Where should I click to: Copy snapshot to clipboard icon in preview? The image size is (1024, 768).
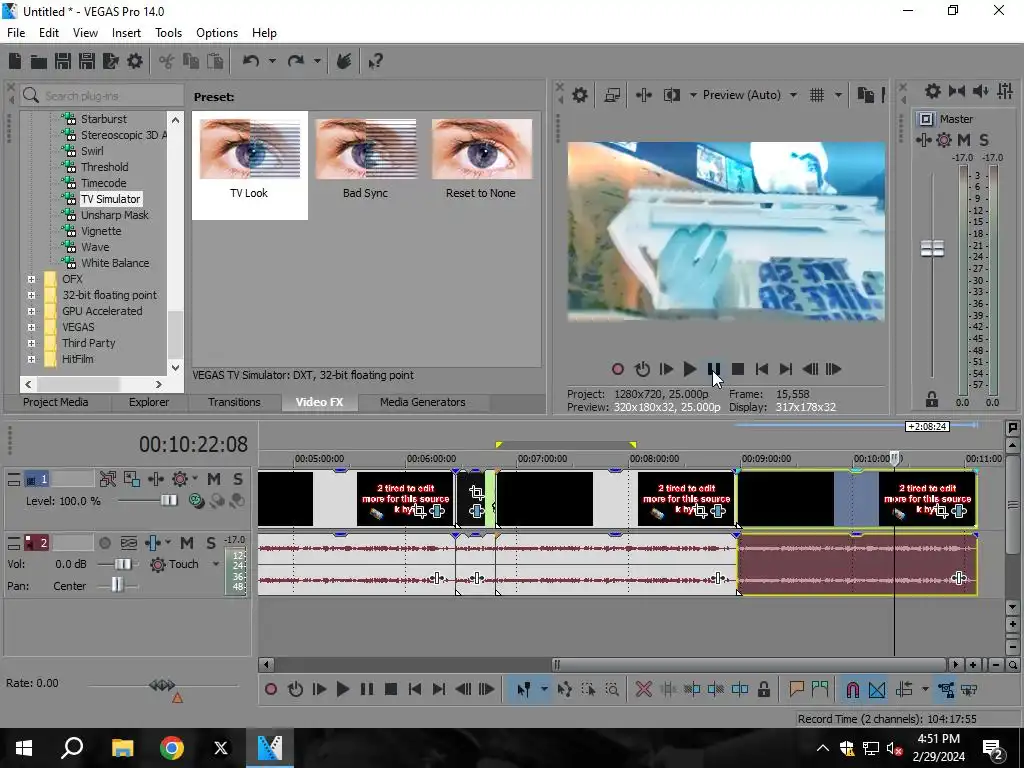point(866,95)
